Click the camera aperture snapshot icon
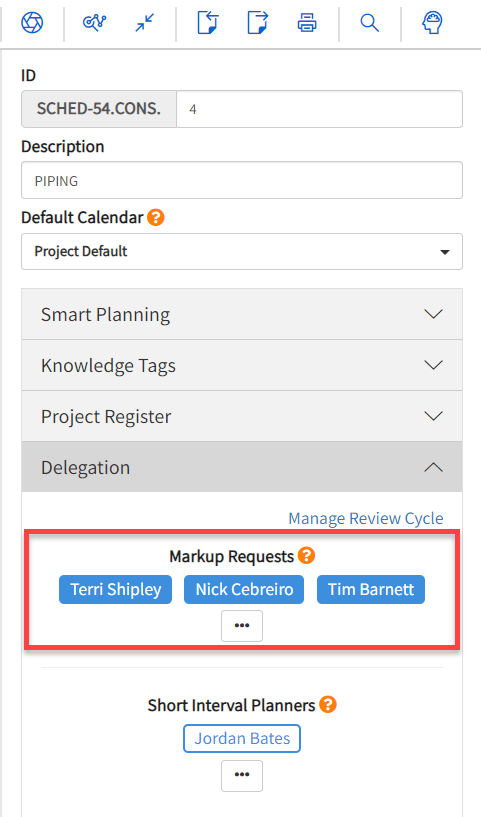Viewport: 481px width, 817px height. point(32,22)
